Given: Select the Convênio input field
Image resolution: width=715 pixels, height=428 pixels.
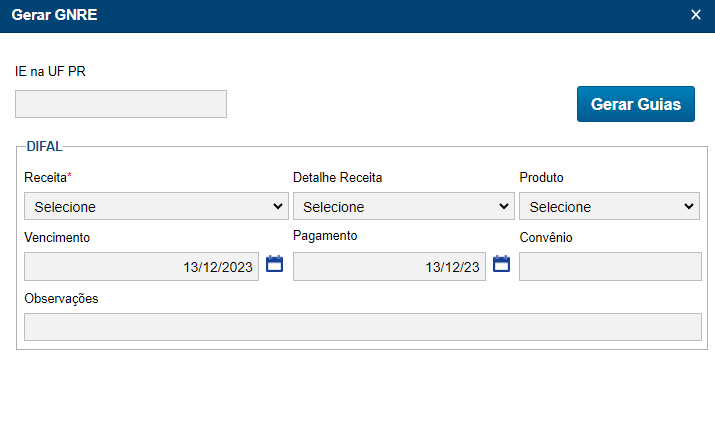Looking at the screenshot, I should tap(610, 267).
